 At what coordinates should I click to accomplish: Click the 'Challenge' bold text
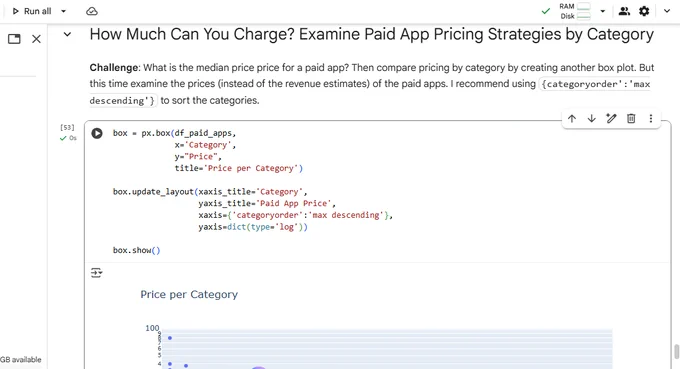click(x=114, y=68)
